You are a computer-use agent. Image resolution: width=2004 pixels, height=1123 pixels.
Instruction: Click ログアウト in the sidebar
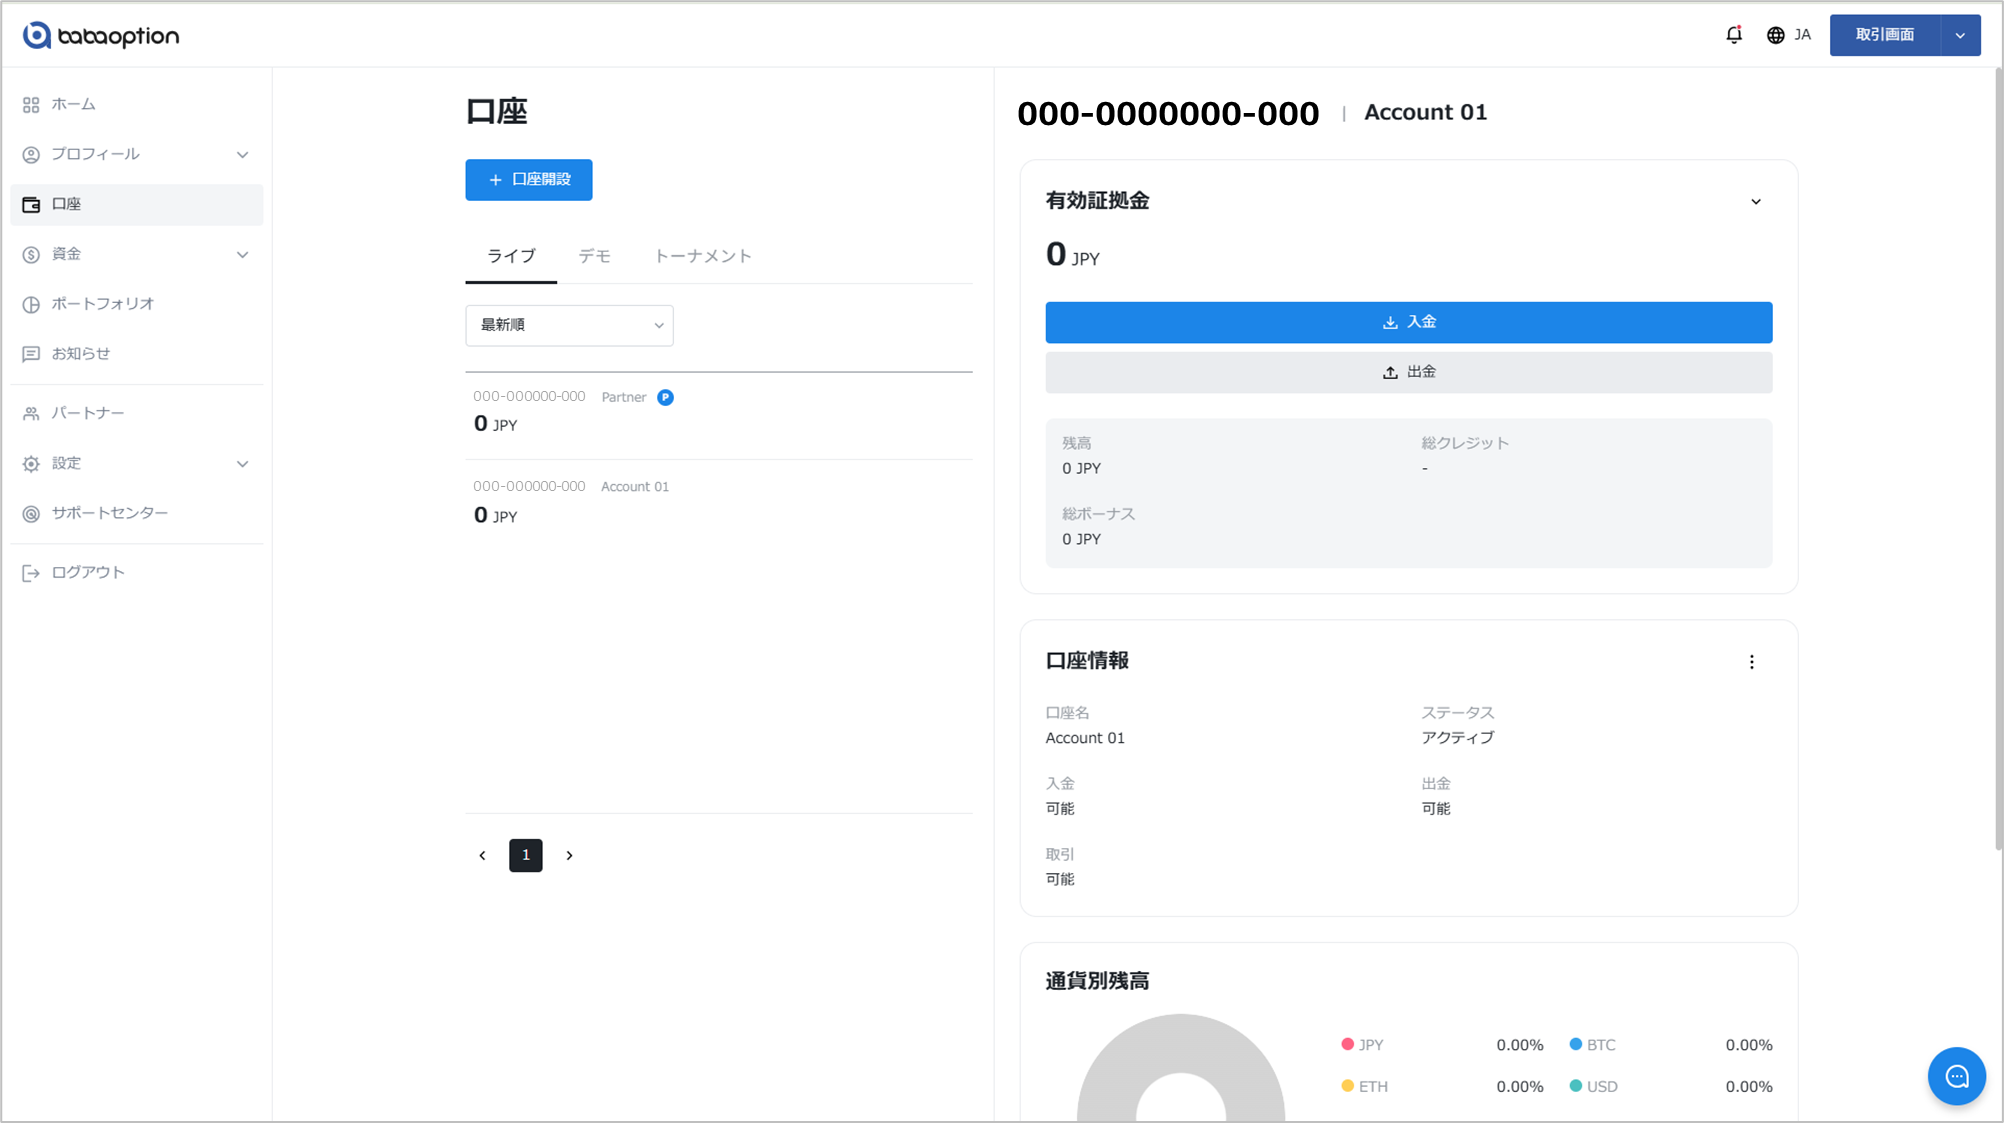(x=88, y=573)
